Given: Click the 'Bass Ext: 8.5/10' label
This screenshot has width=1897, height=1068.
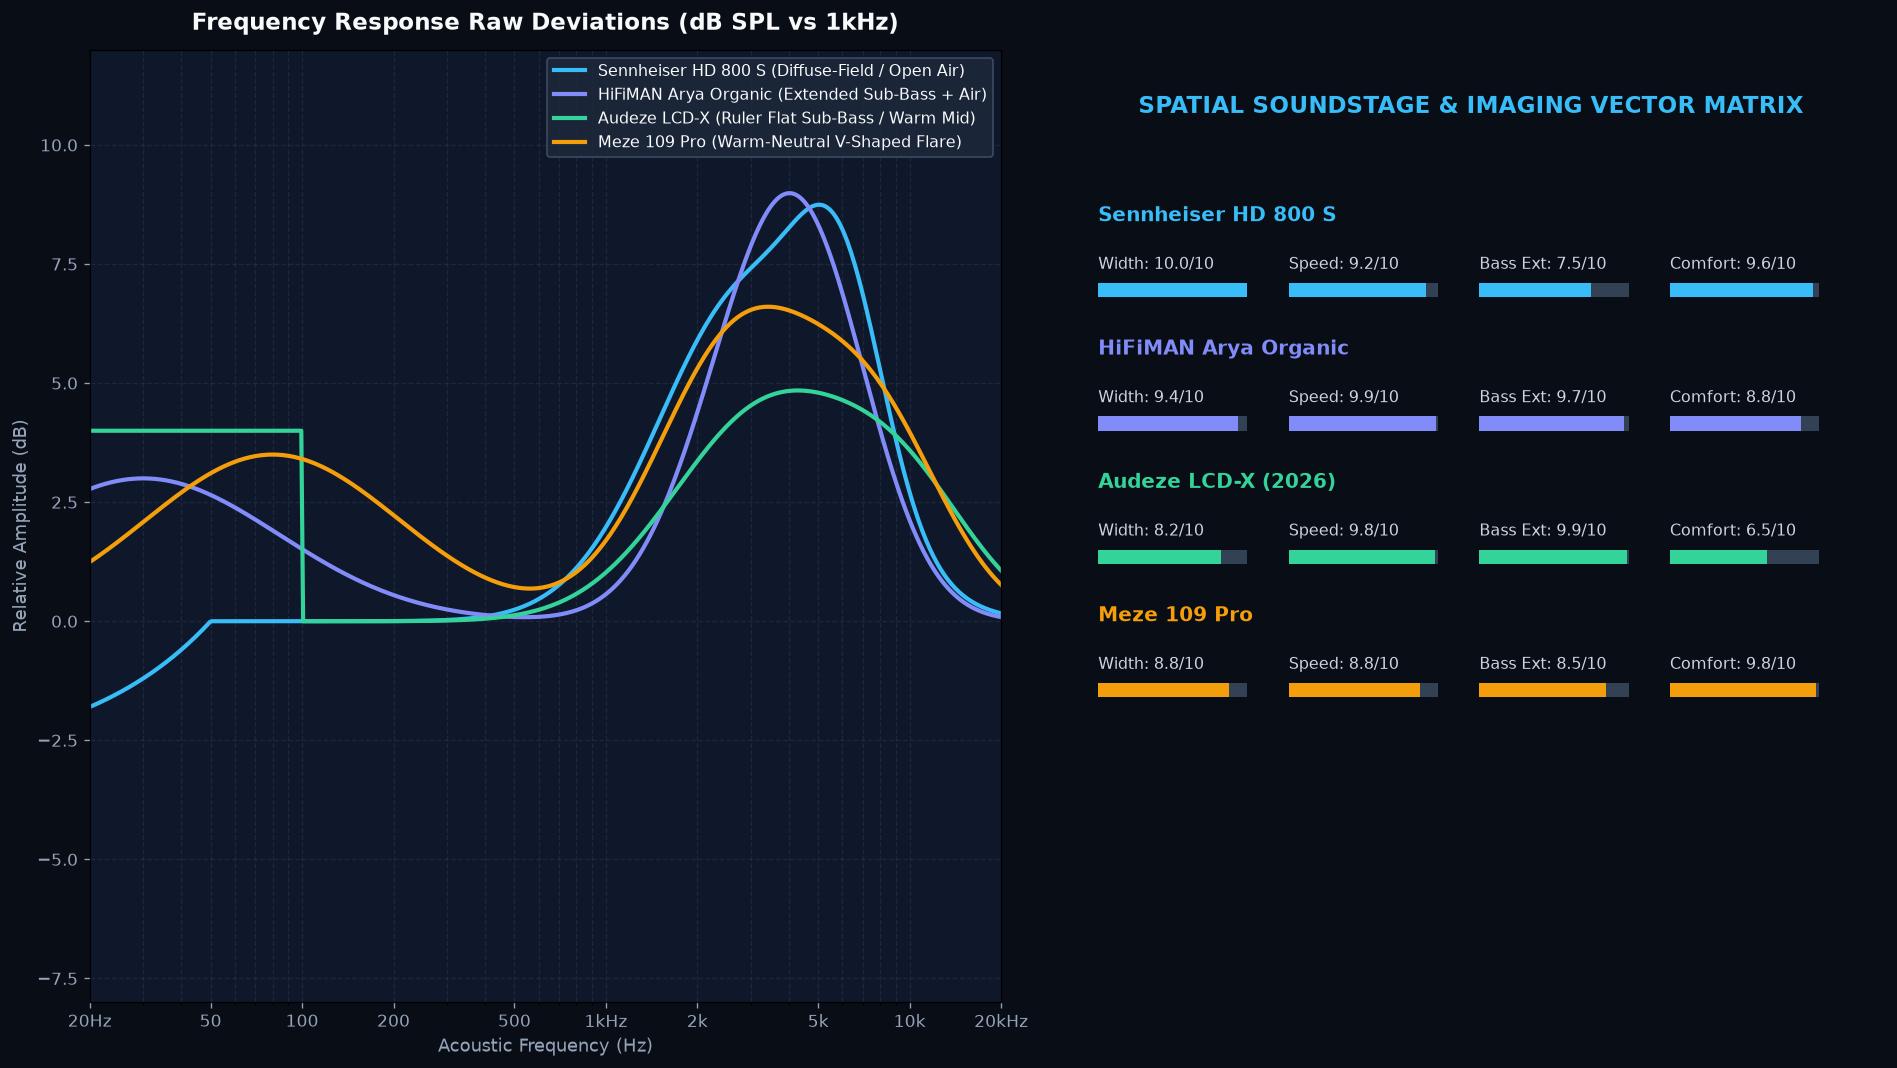Looking at the screenshot, I should (1543, 664).
